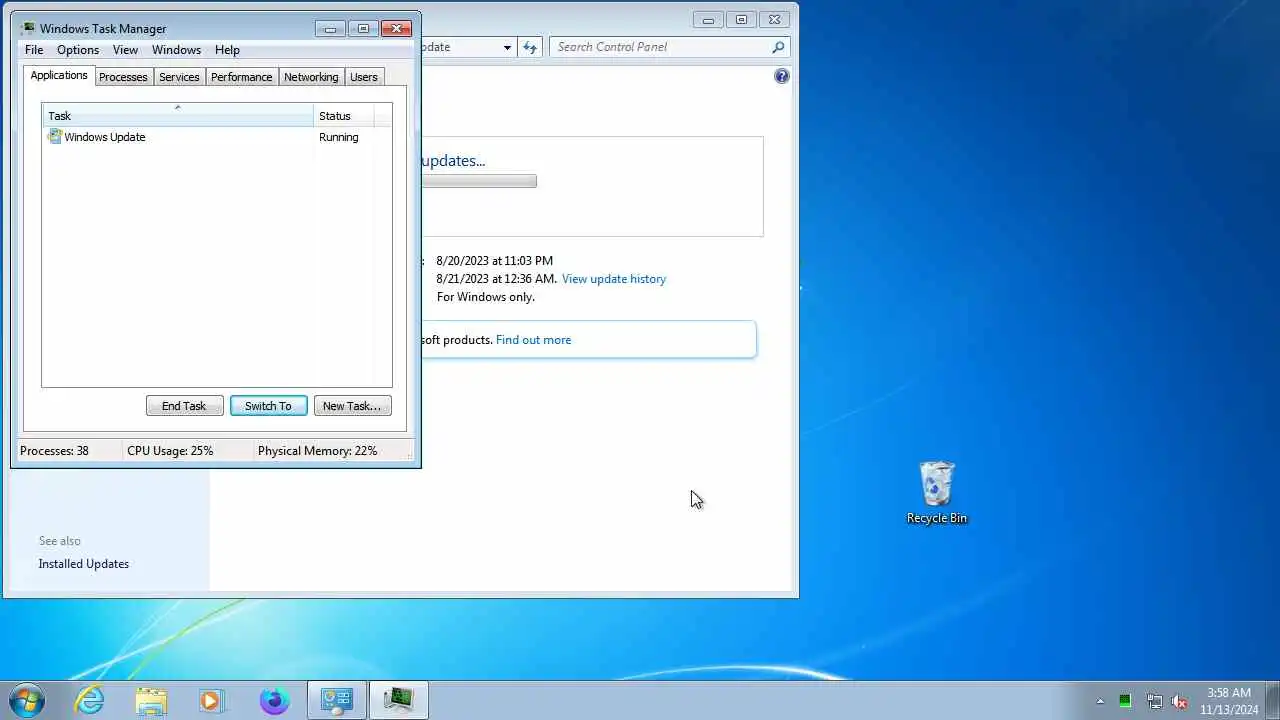1280x720 pixels.
Task: Click the New Task... button
Action: [352, 405]
